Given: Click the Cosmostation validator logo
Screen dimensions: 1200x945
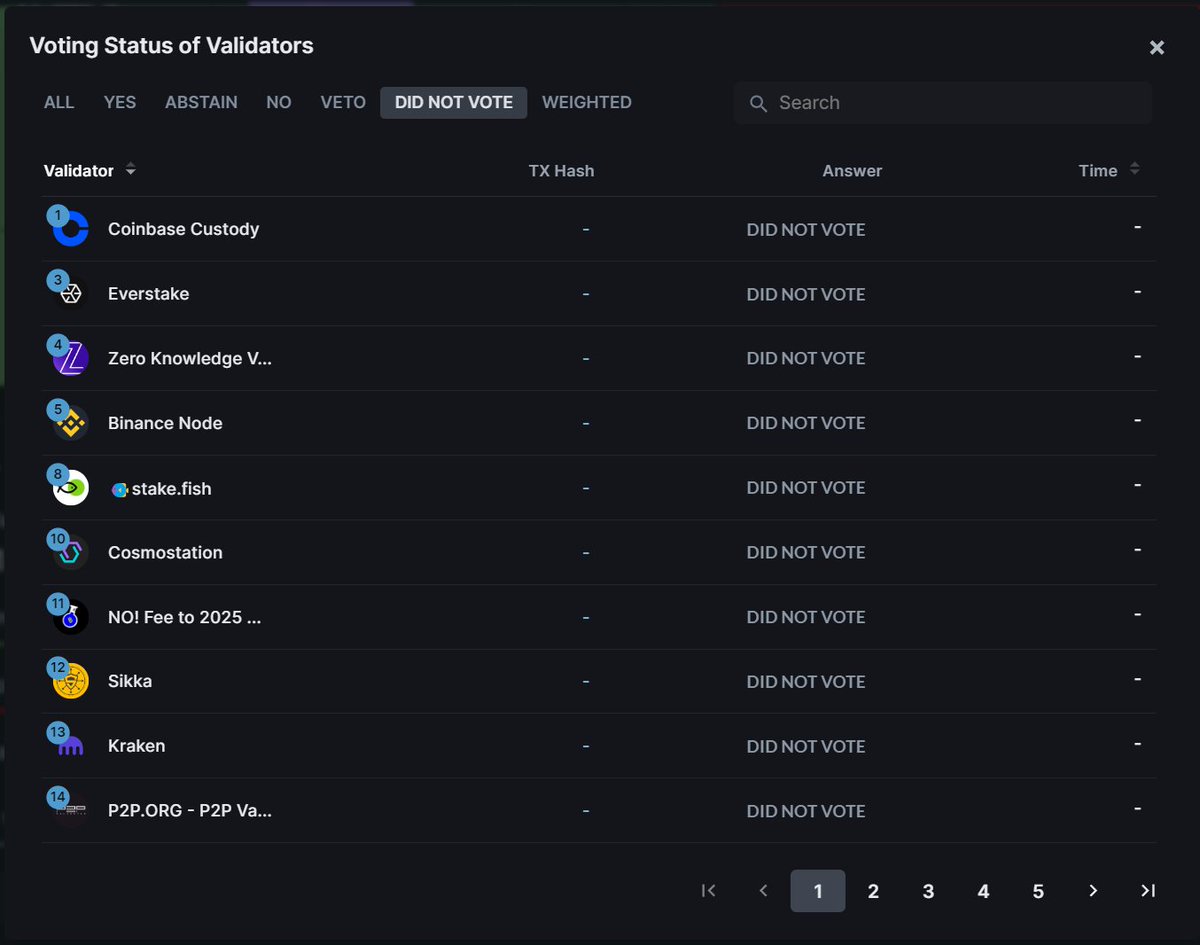Looking at the screenshot, I should [x=71, y=552].
